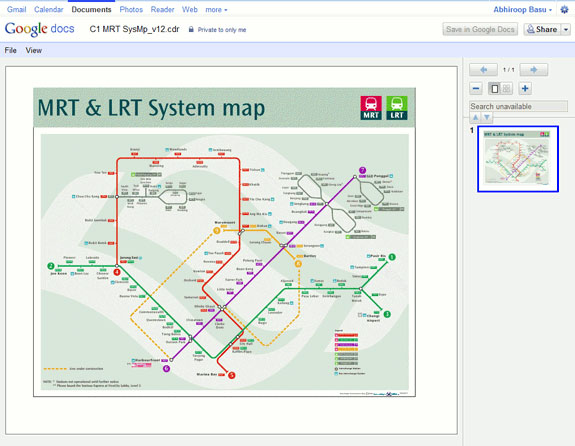Click the 'MRT & LRT System map' heading
Viewport: 575px width, 446px height.
[x=151, y=108]
